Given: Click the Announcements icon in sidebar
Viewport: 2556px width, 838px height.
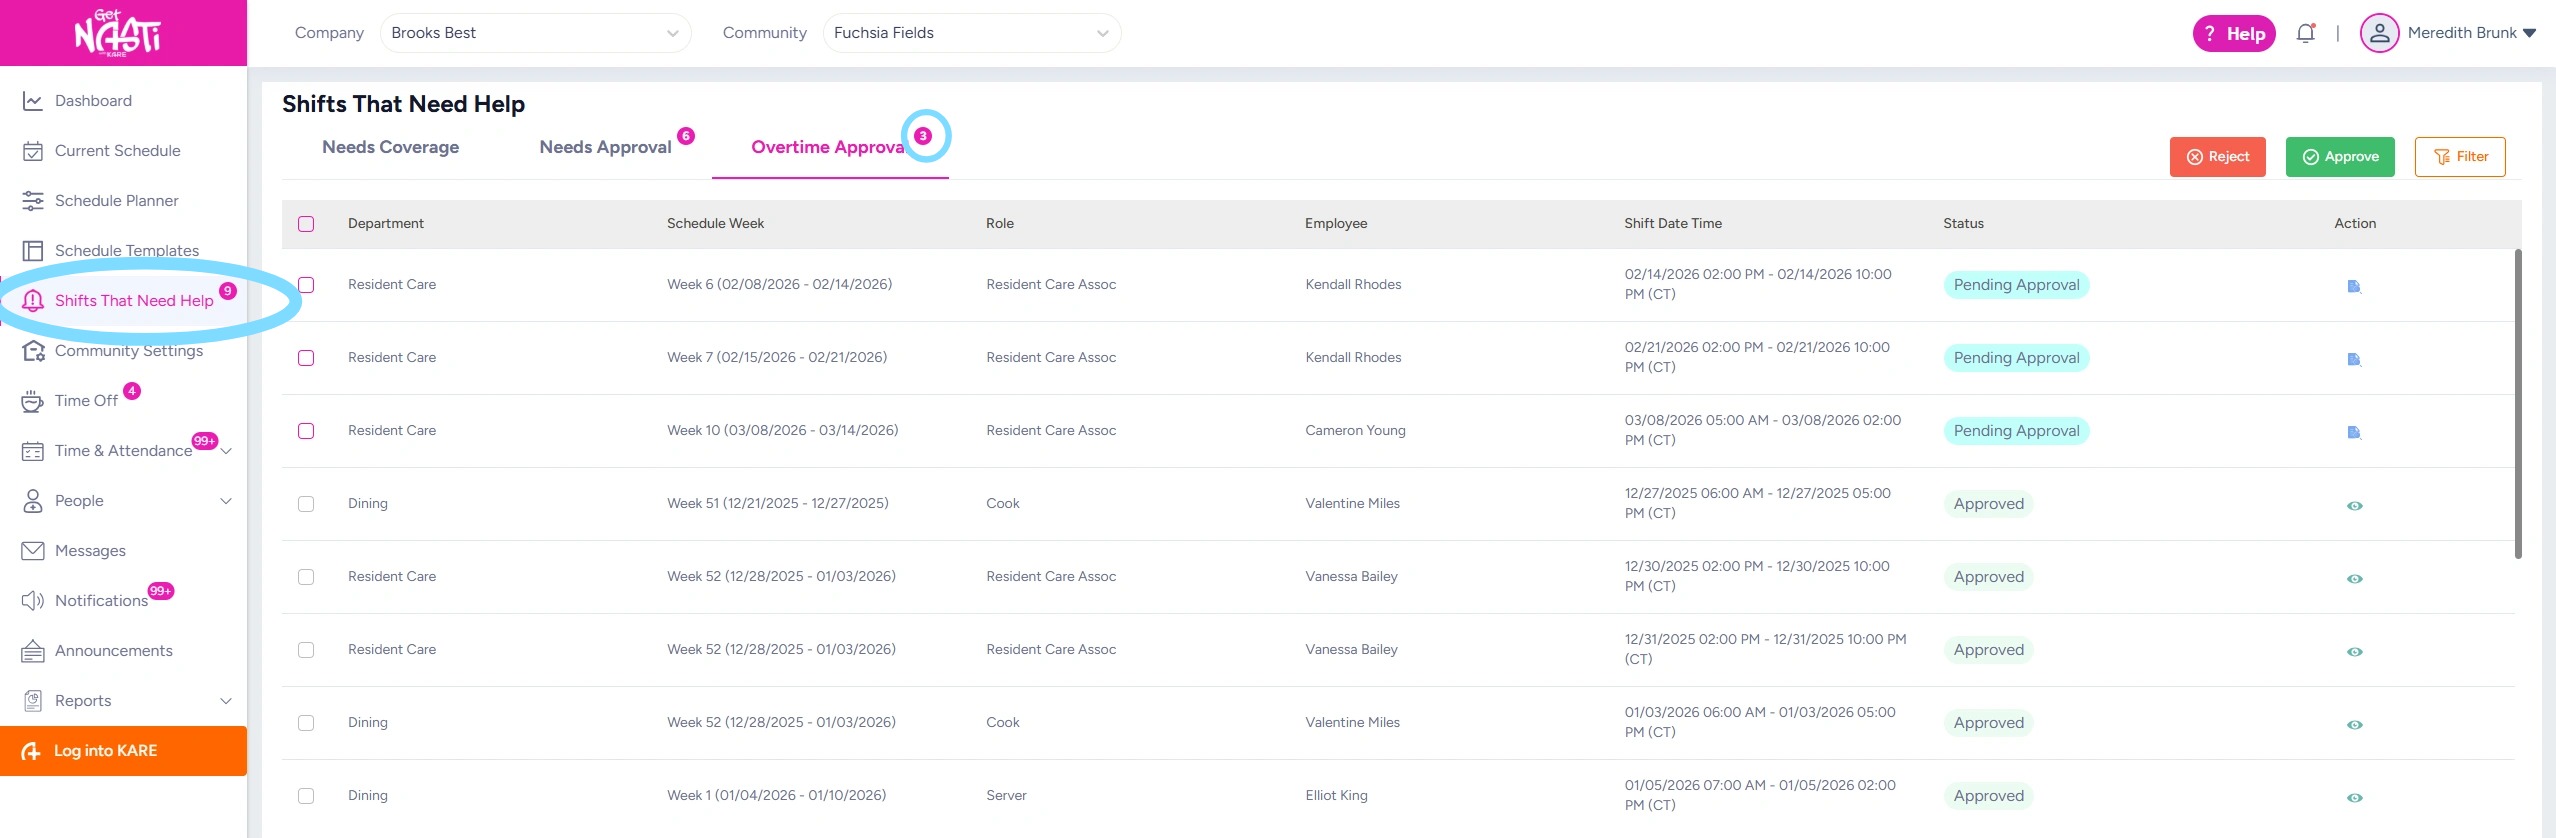Looking at the screenshot, I should (33, 651).
